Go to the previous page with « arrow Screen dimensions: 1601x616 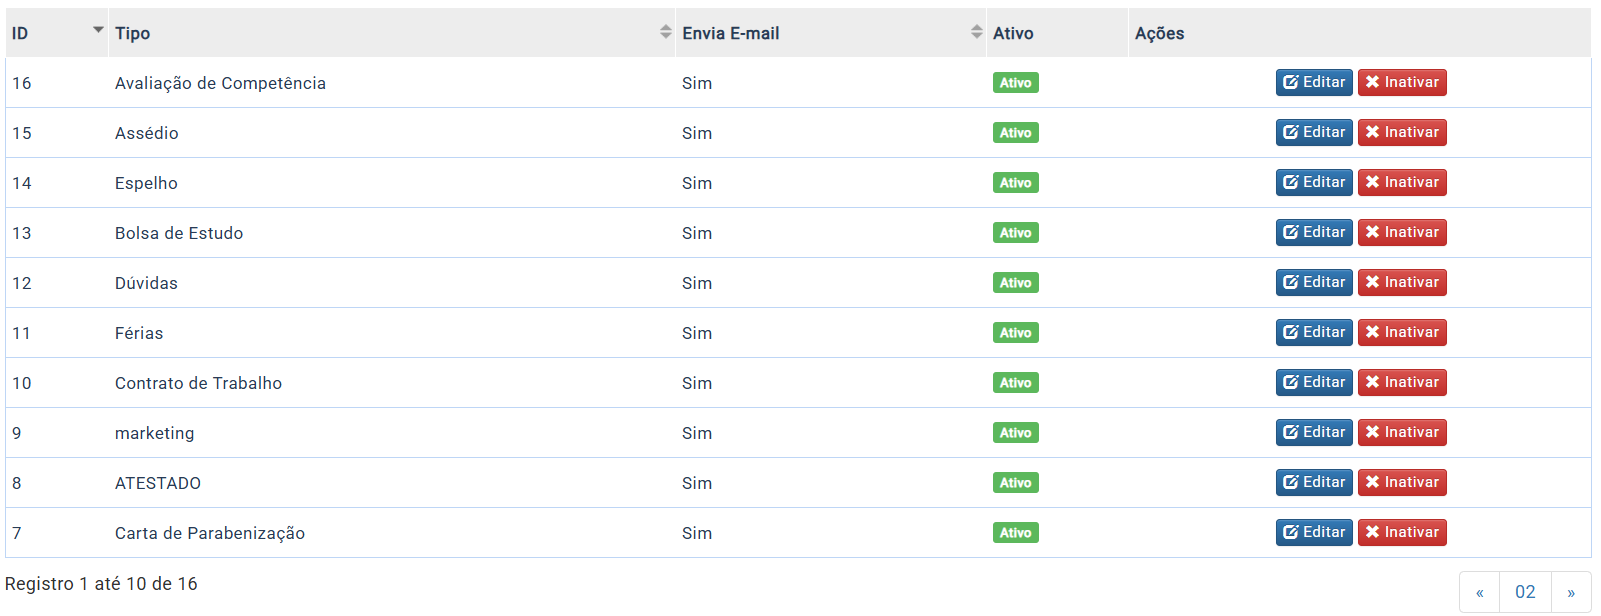1480,592
